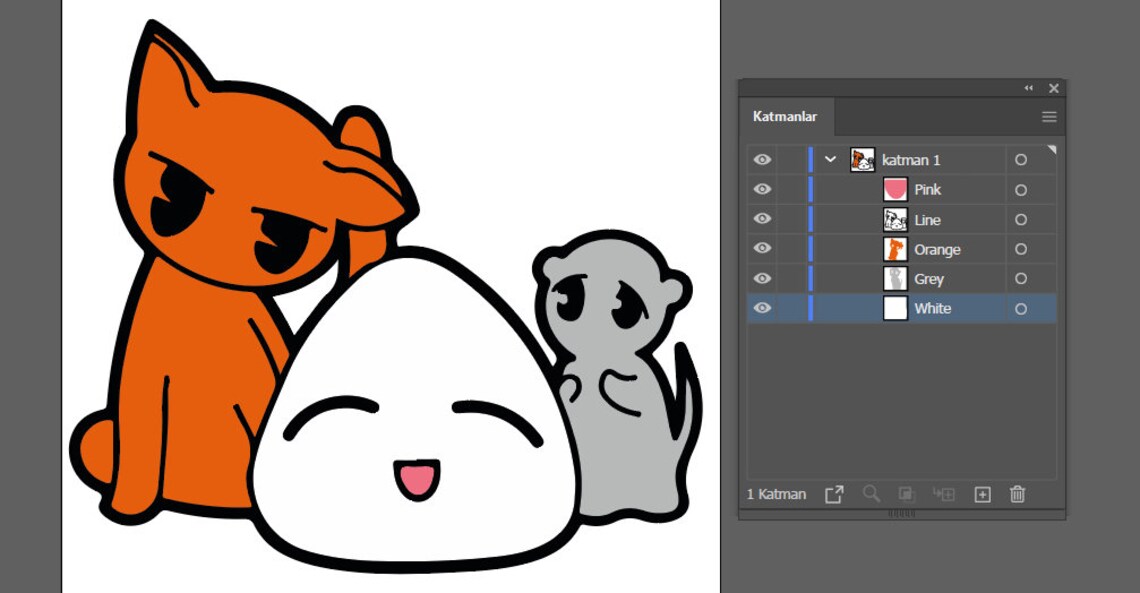
Task: Delete selected layer using the trash icon
Action: [1017, 494]
